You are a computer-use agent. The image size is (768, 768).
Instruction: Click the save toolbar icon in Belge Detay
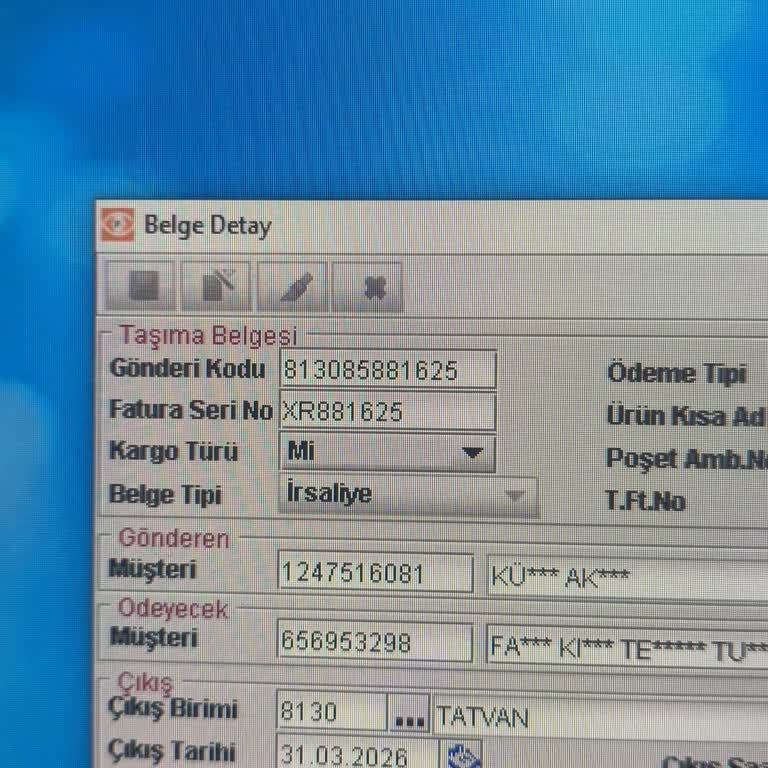point(141,286)
